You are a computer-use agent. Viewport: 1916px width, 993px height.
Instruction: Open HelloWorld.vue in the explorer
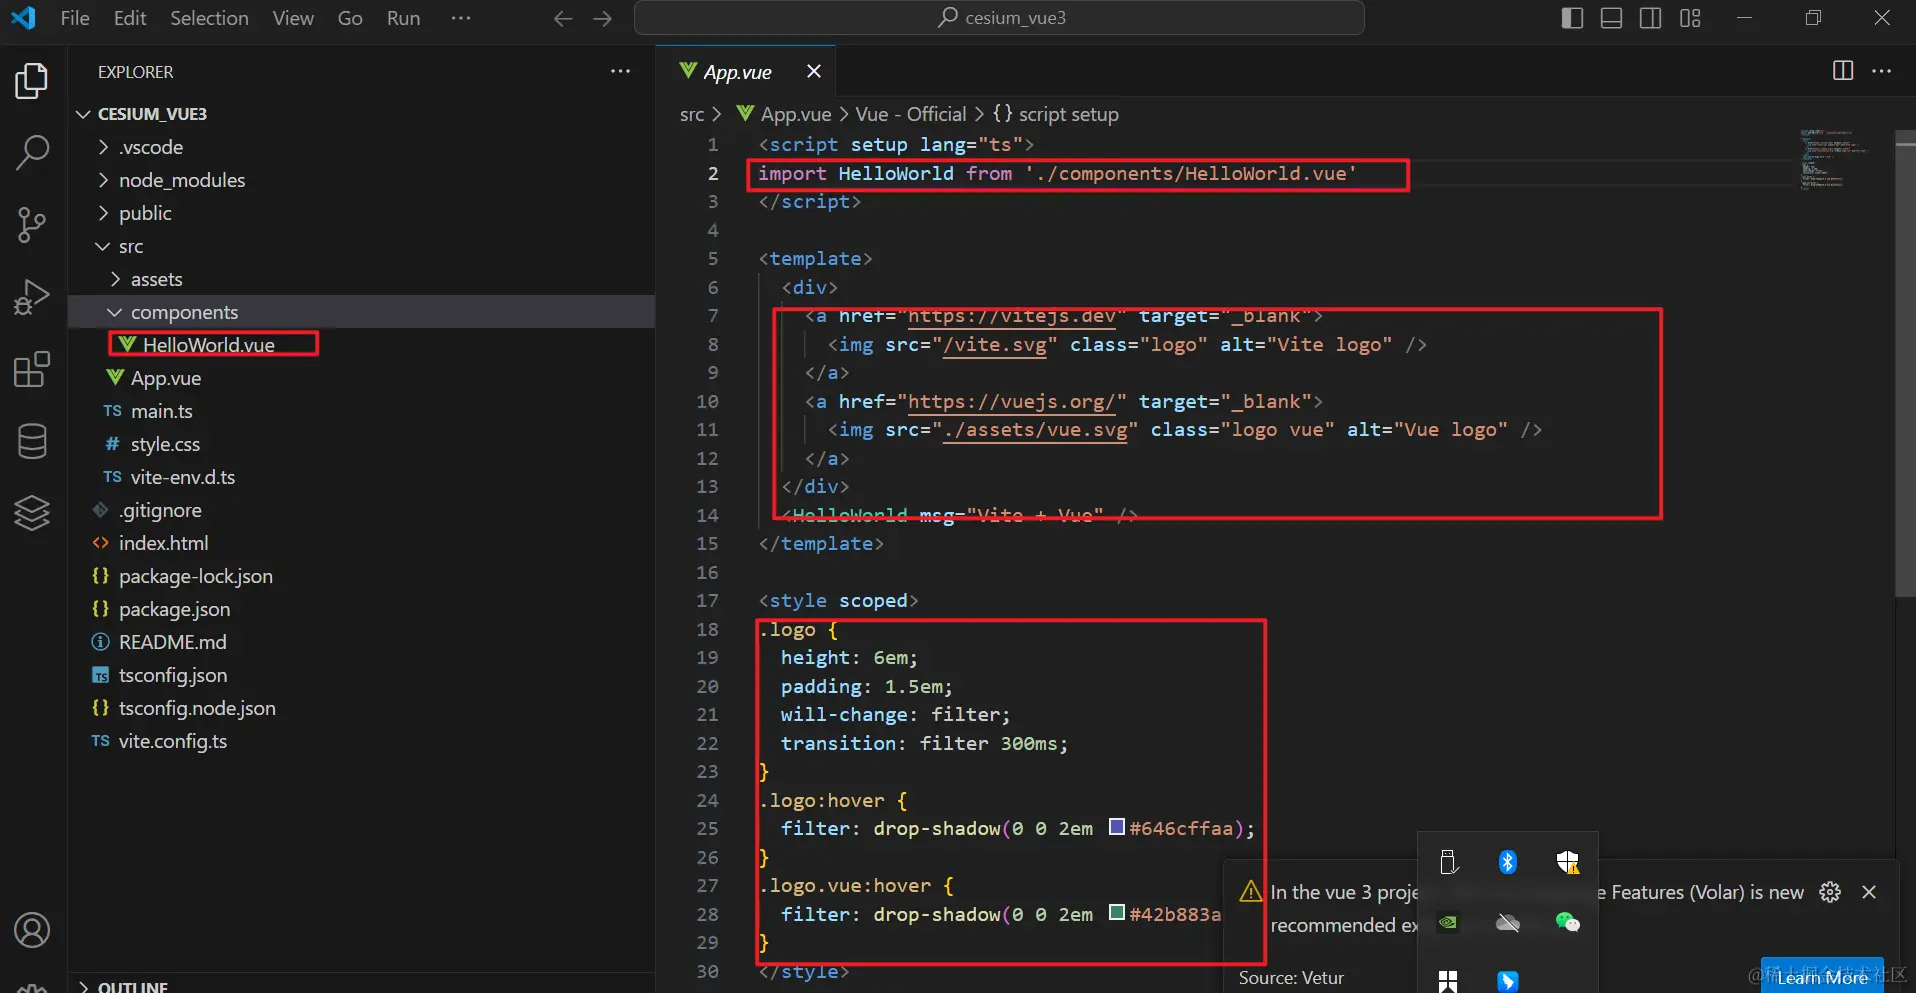click(x=209, y=345)
